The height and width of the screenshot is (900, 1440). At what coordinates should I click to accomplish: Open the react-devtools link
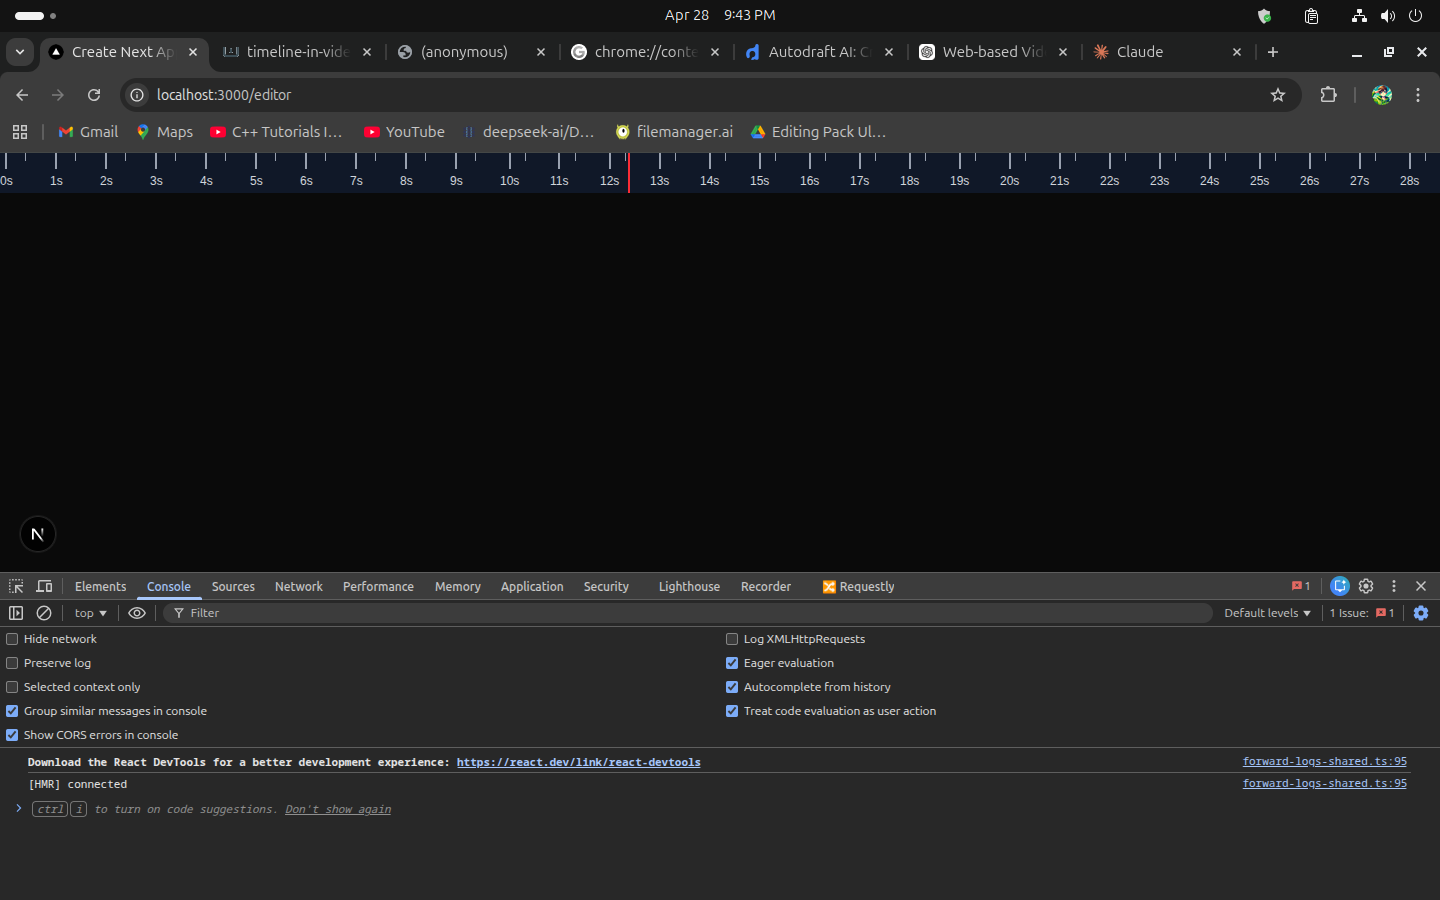coord(579,762)
